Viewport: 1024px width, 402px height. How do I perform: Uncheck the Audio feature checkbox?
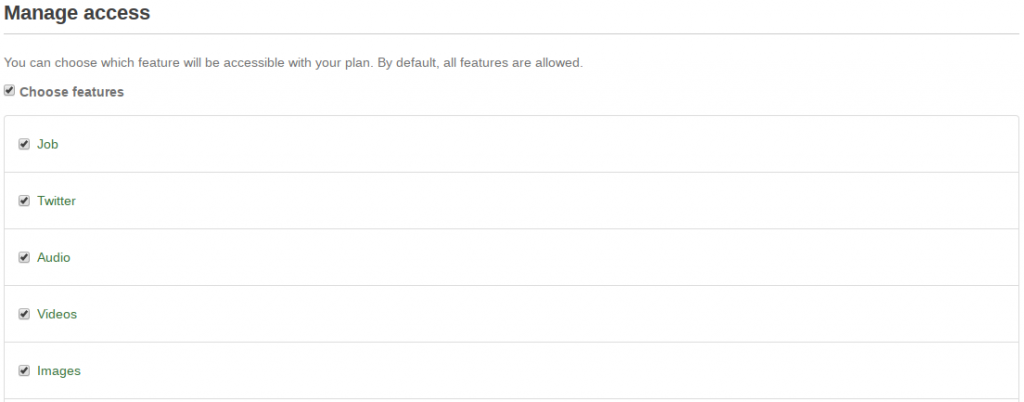pyautogui.click(x=24, y=257)
